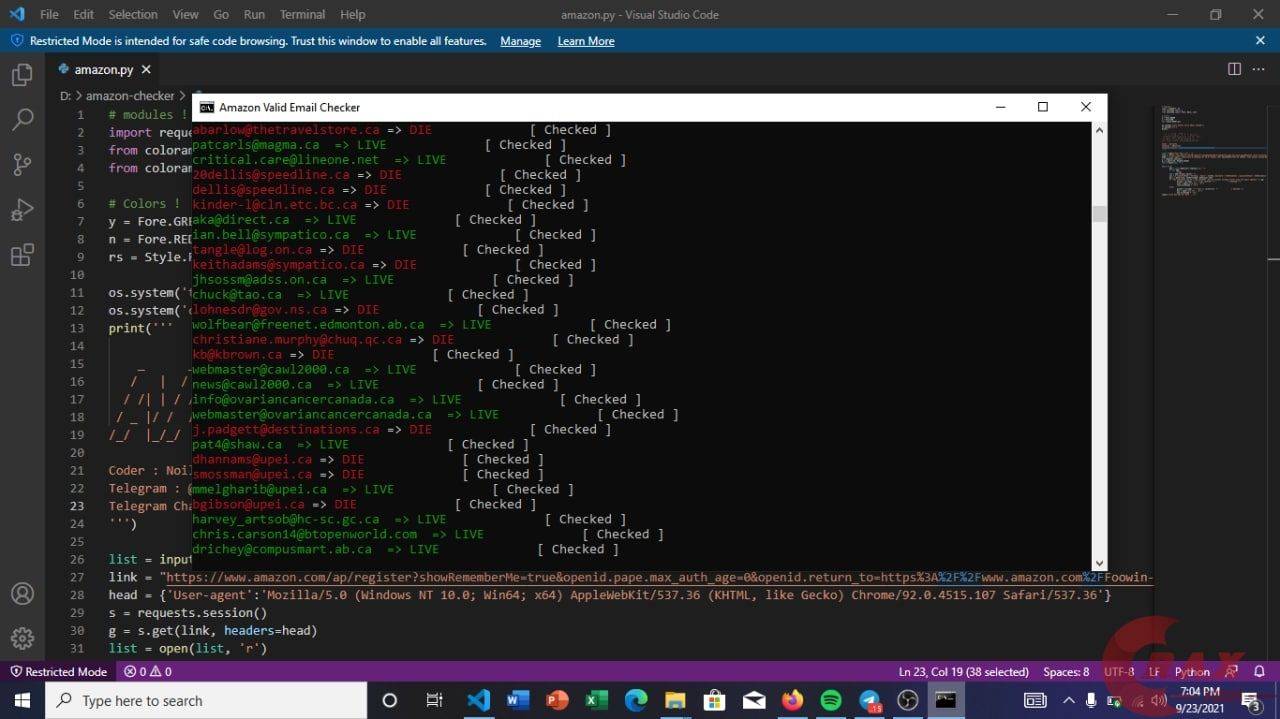Open PowerPoint from the taskbar

[557, 700]
